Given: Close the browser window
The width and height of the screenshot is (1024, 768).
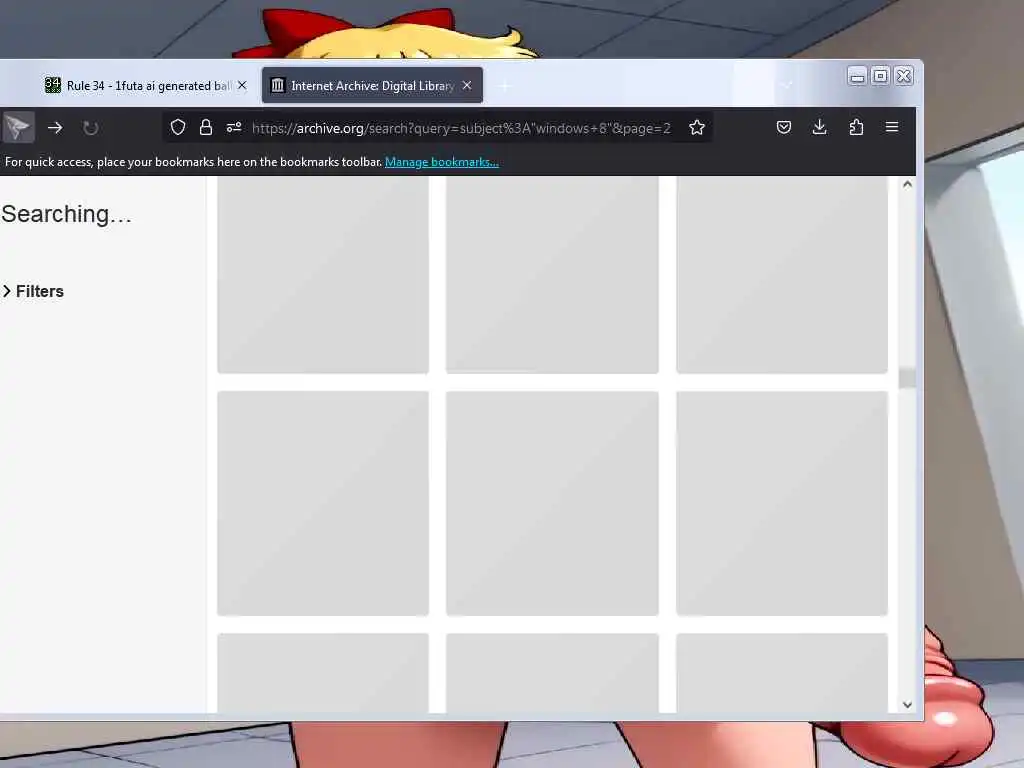Looking at the screenshot, I should click(x=904, y=76).
